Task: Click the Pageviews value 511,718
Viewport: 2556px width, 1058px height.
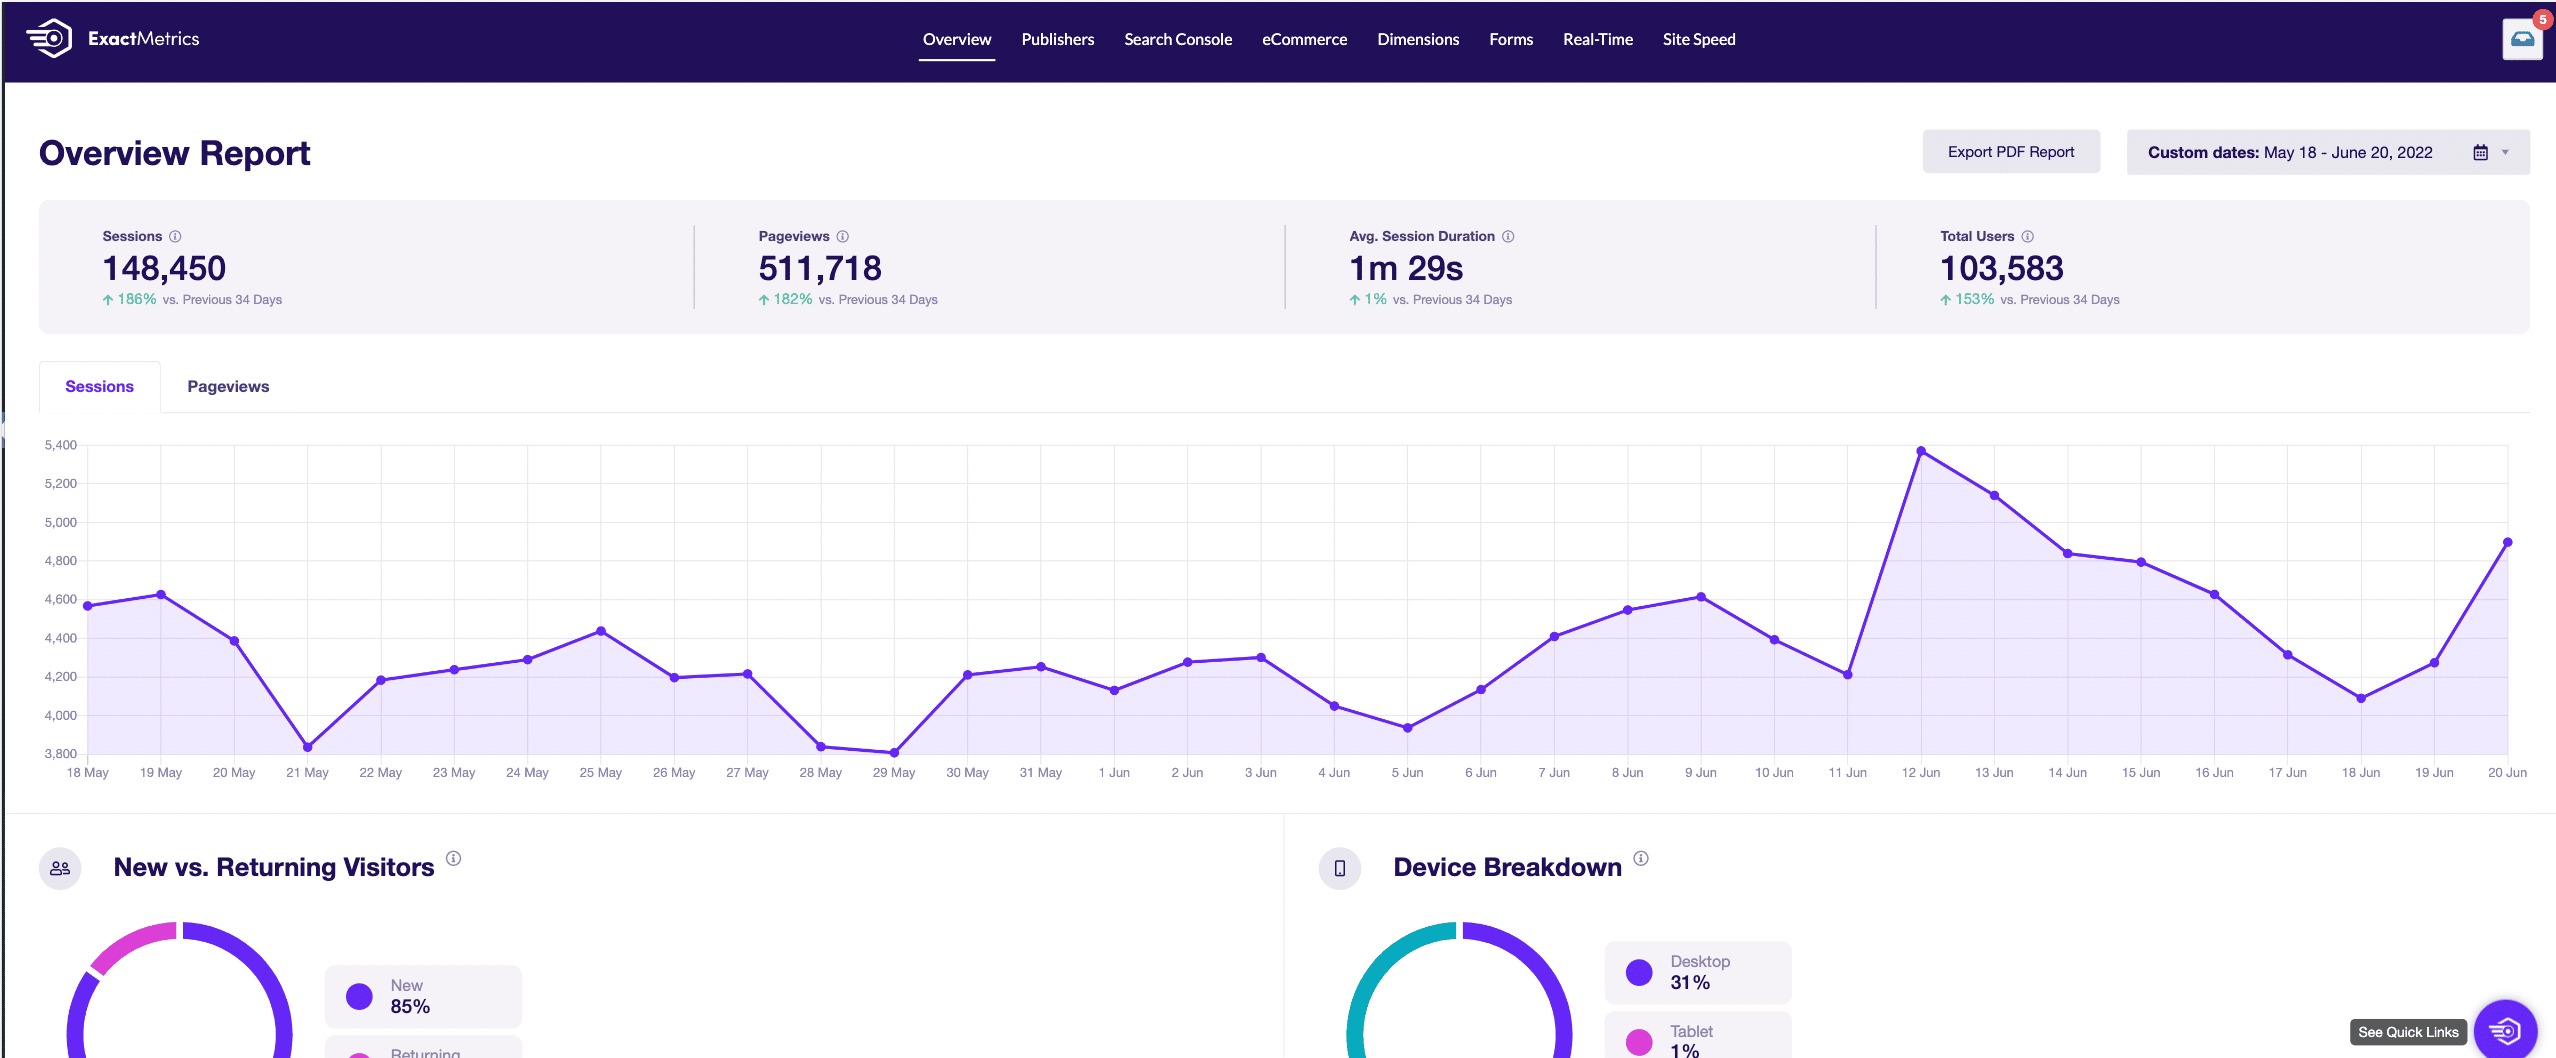Action: click(x=820, y=268)
